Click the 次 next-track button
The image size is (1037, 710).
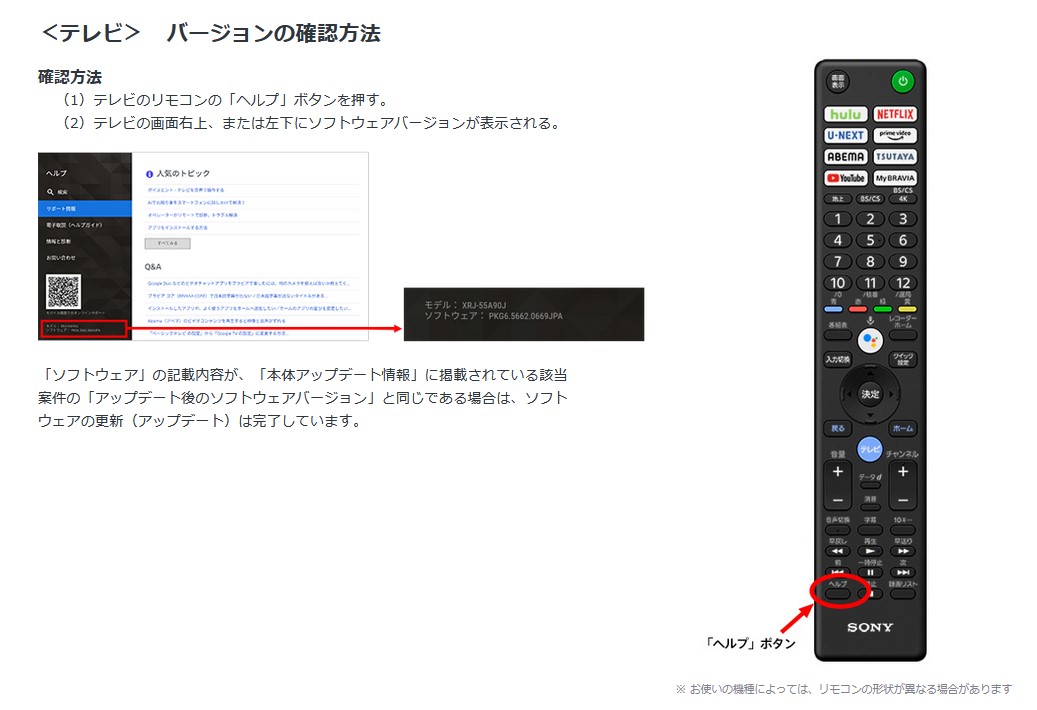(x=903, y=572)
